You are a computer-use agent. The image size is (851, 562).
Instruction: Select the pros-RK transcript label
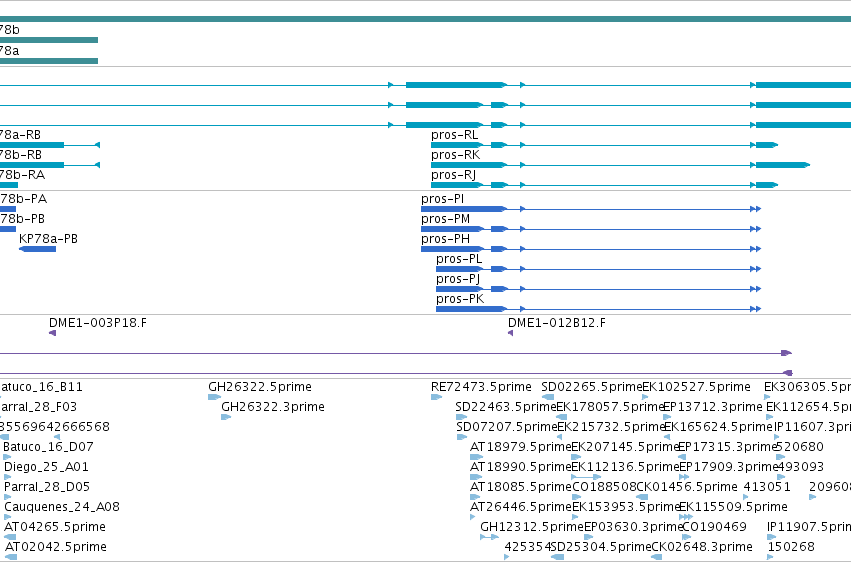tap(455, 155)
